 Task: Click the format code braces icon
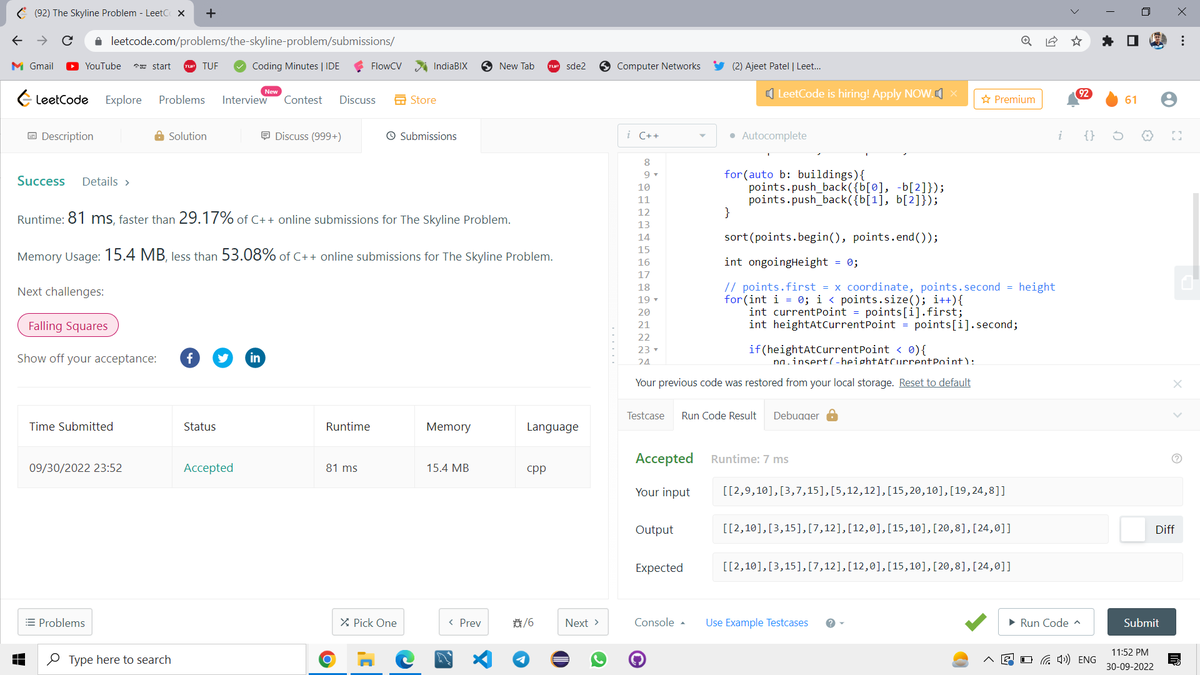pyautogui.click(x=1091, y=136)
